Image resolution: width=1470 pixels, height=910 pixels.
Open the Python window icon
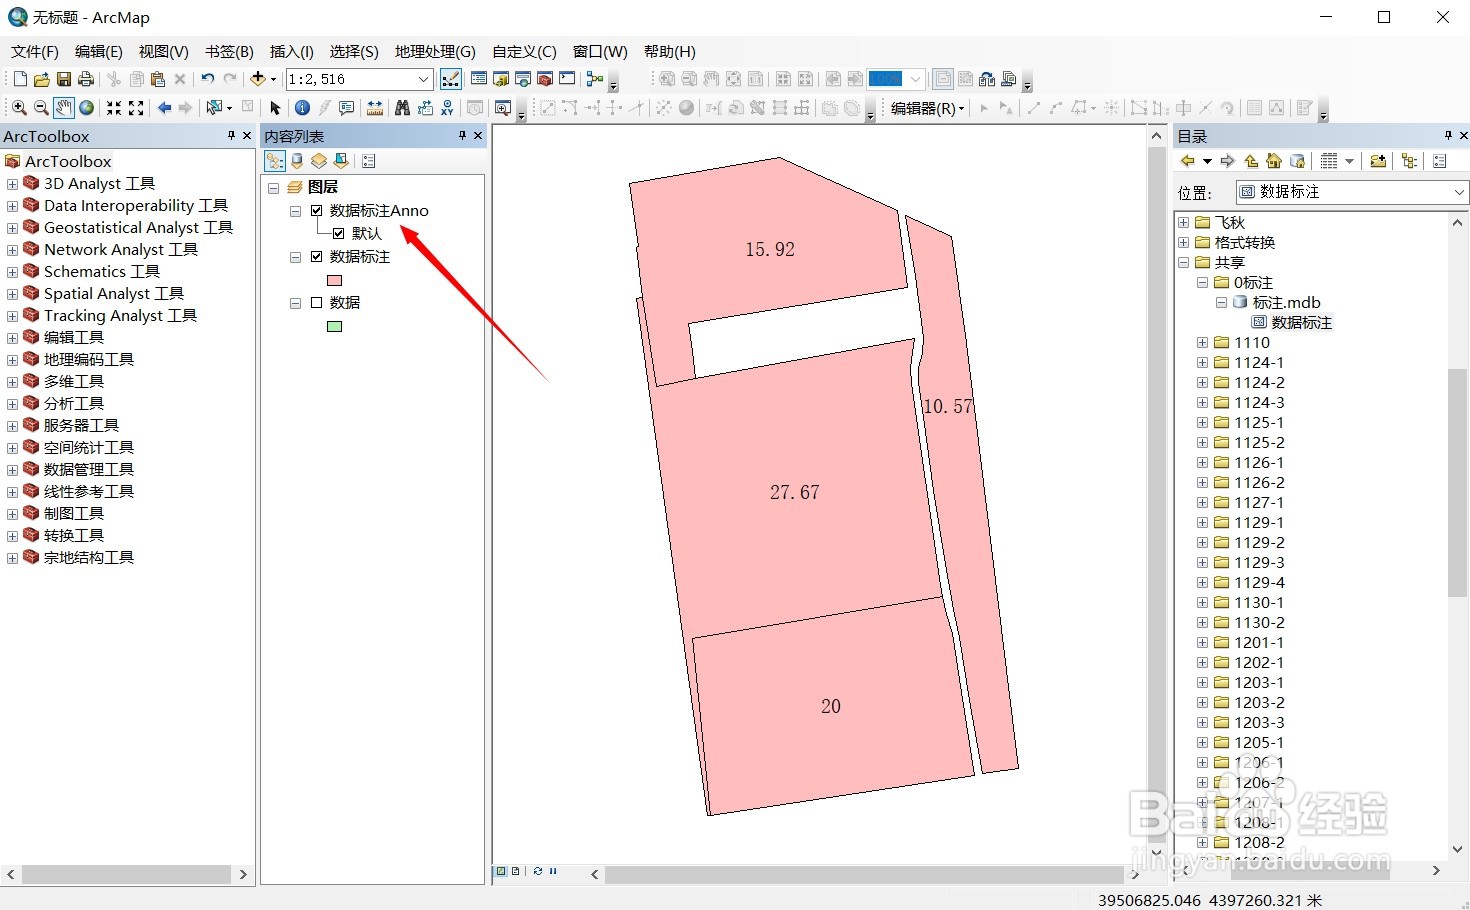point(567,79)
